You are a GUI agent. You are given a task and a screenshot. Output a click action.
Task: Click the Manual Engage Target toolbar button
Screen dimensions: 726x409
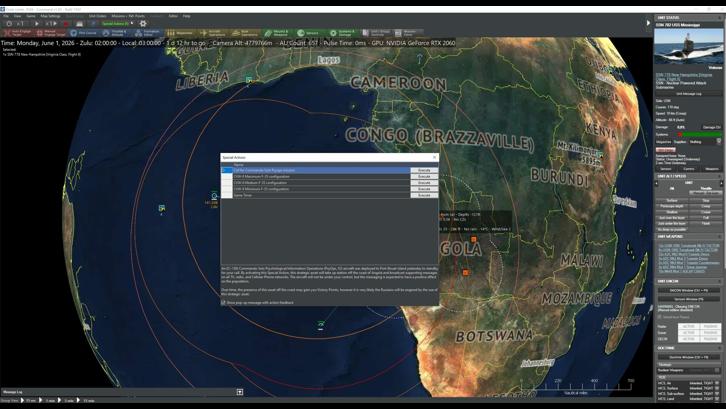tap(50, 33)
